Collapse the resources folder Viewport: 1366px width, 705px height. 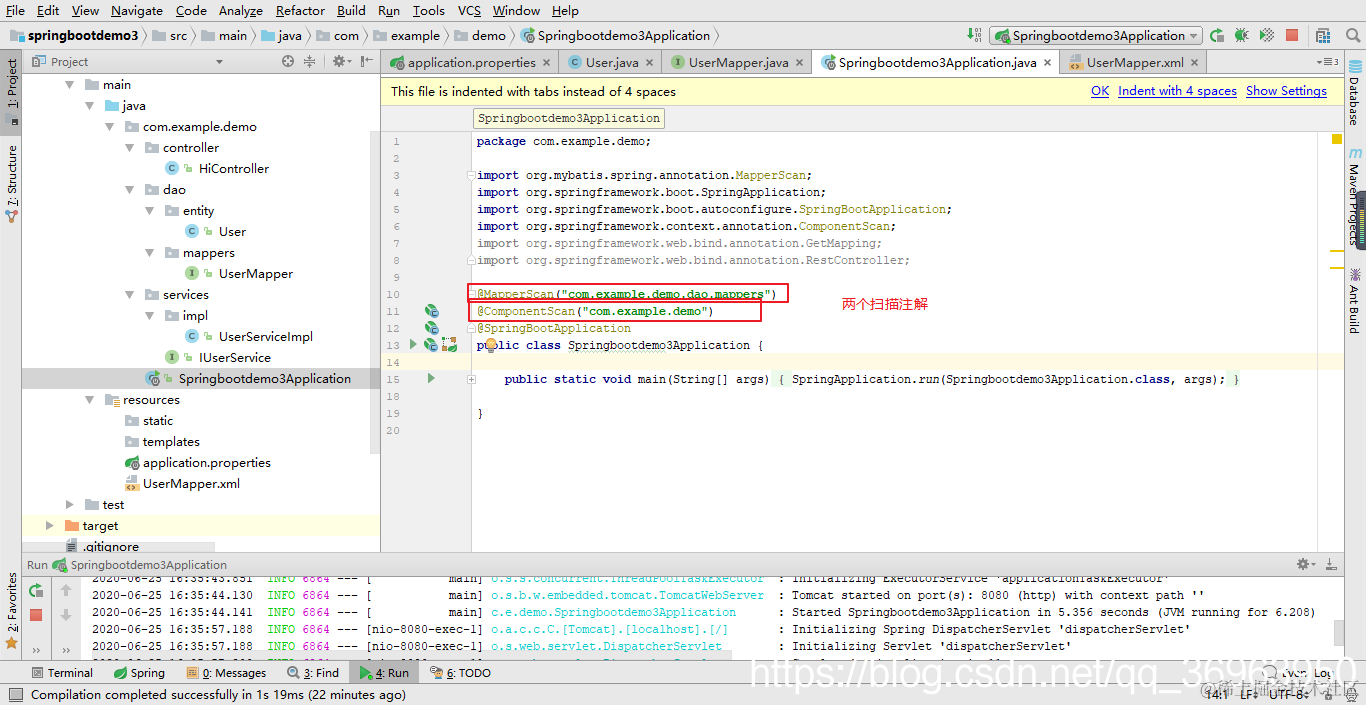[91, 400]
